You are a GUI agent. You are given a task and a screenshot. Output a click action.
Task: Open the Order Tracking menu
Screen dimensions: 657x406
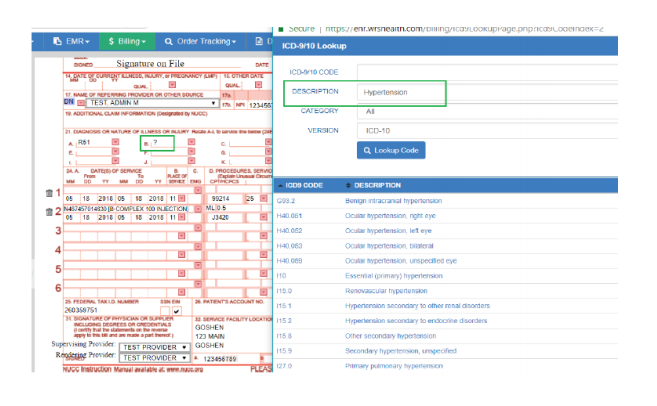pyautogui.click(x=200, y=41)
